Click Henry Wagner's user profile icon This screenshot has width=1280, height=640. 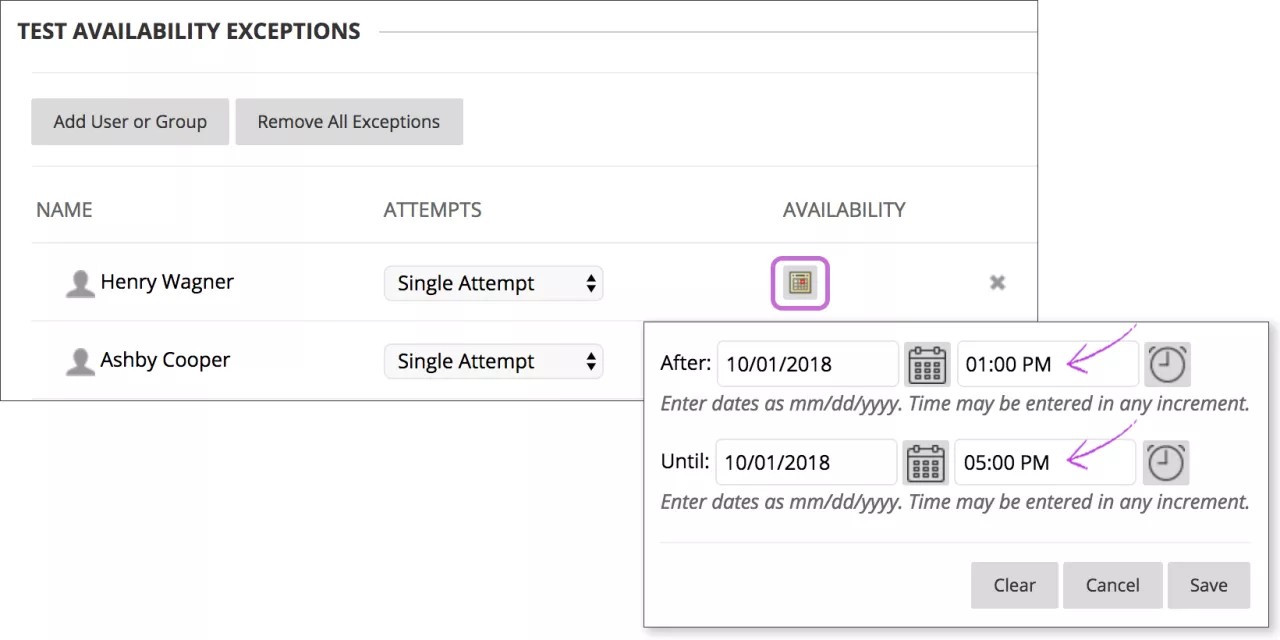tap(80, 283)
